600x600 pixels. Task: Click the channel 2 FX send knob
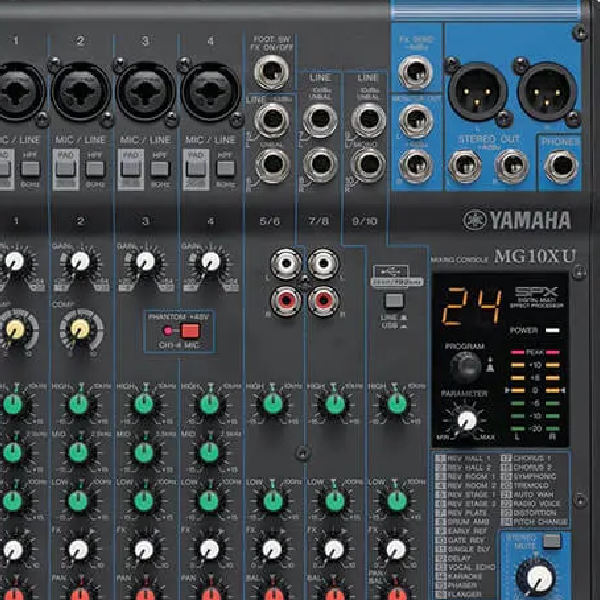[78, 550]
